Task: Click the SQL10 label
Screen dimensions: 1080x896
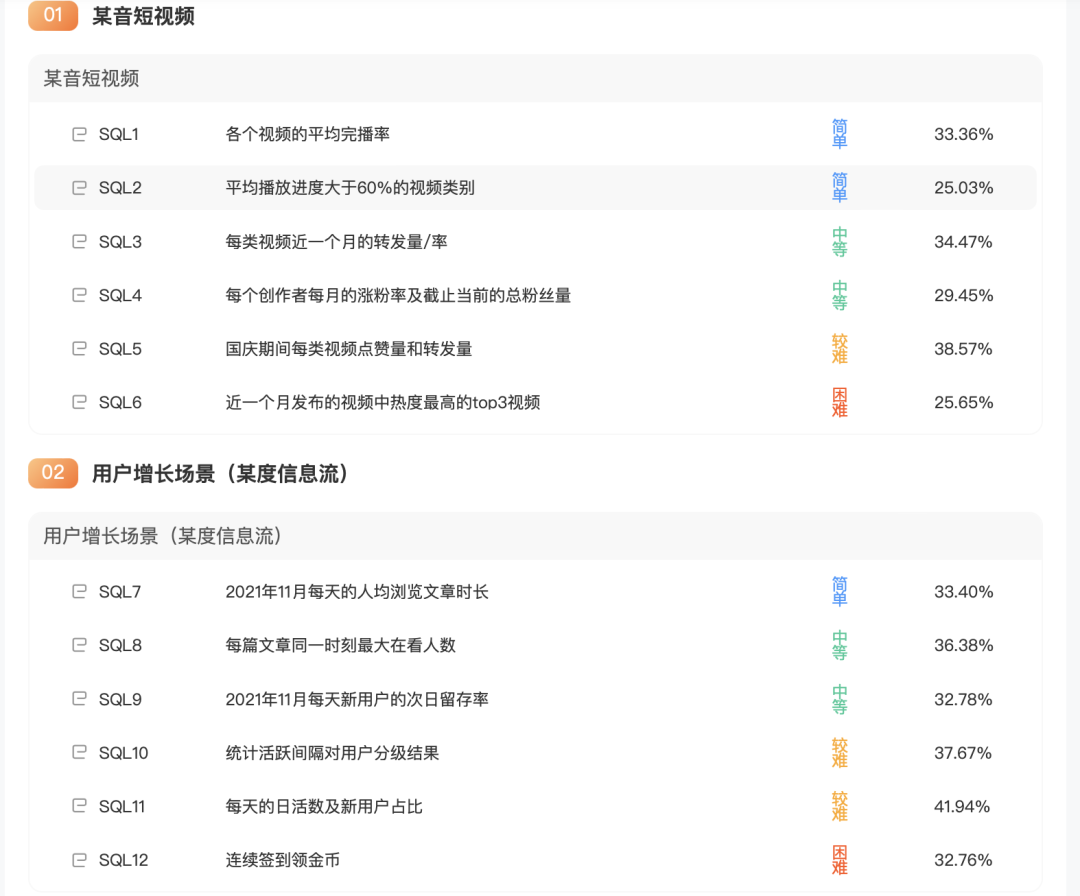Action: (x=123, y=753)
